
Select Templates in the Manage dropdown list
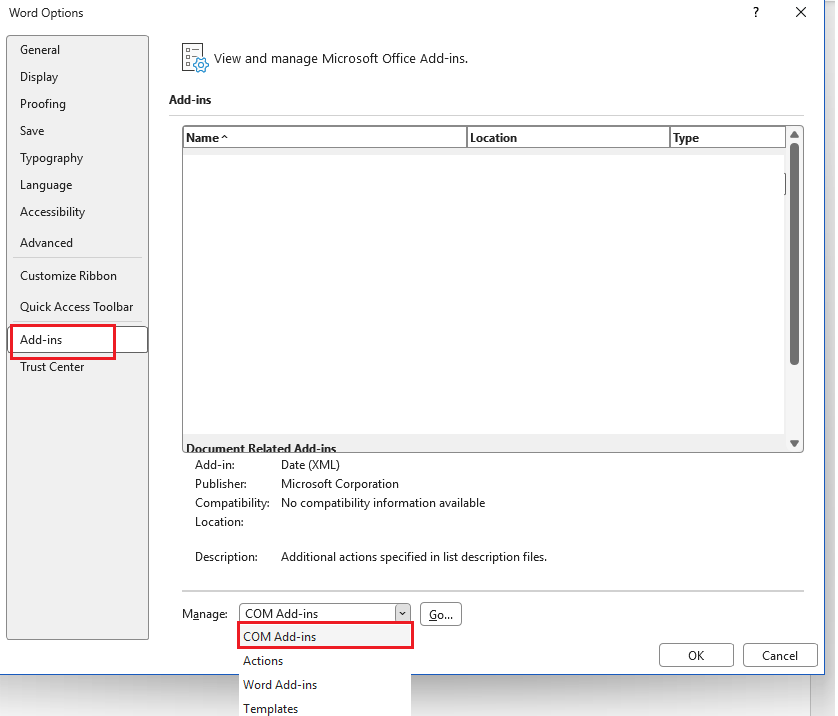click(x=325, y=709)
